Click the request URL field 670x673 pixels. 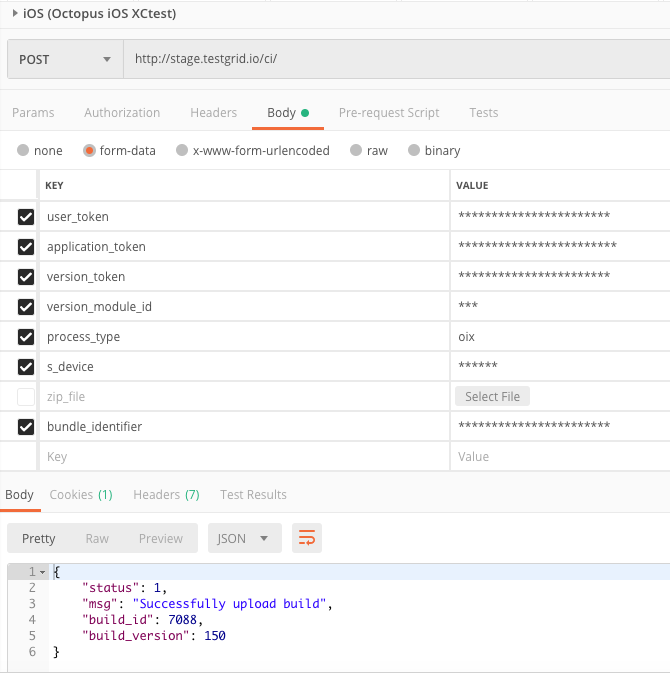pos(397,59)
